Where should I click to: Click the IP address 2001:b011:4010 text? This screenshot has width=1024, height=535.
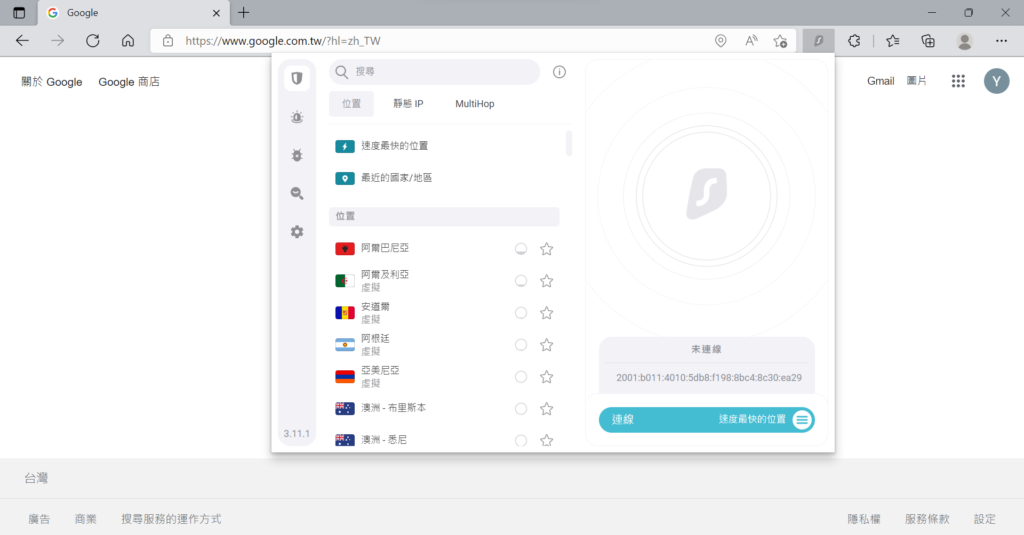[x=709, y=378]
